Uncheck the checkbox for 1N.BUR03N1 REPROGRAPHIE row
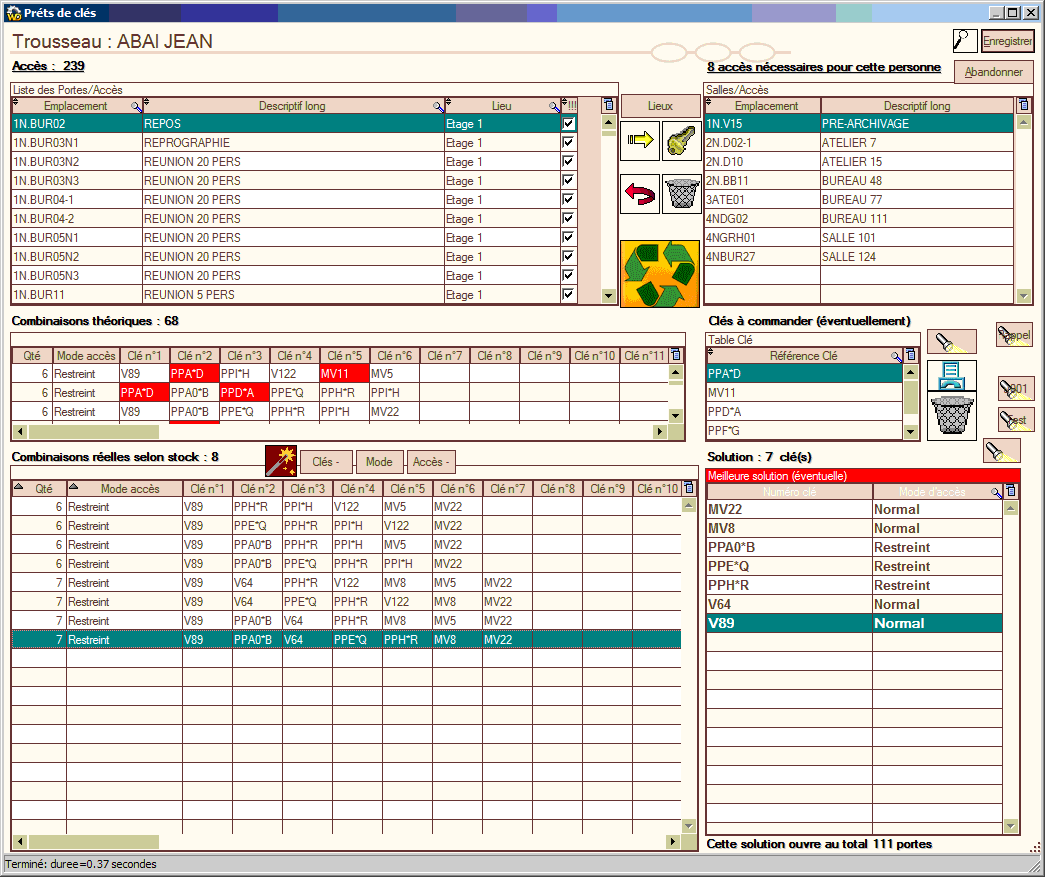Image resolution: width=1045 pixels, height=877 pixels. (568, 142)
